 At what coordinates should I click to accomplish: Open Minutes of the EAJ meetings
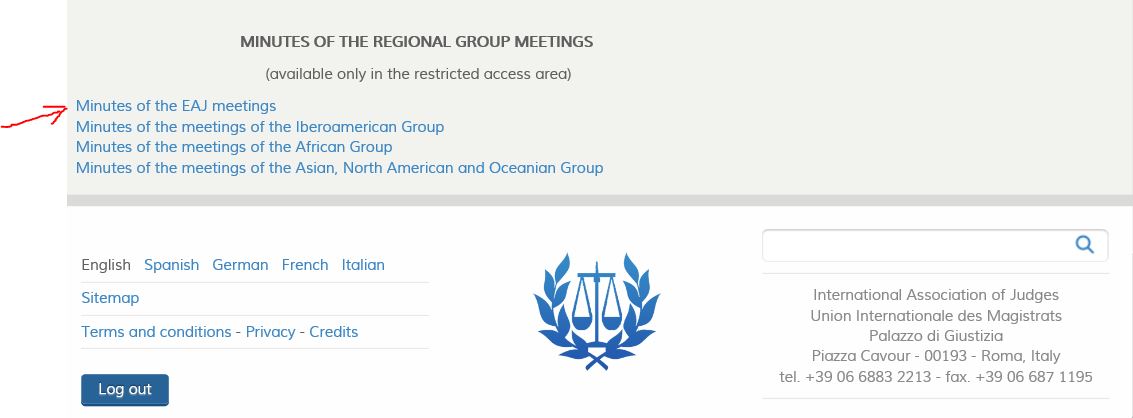(x=176, y=106)
